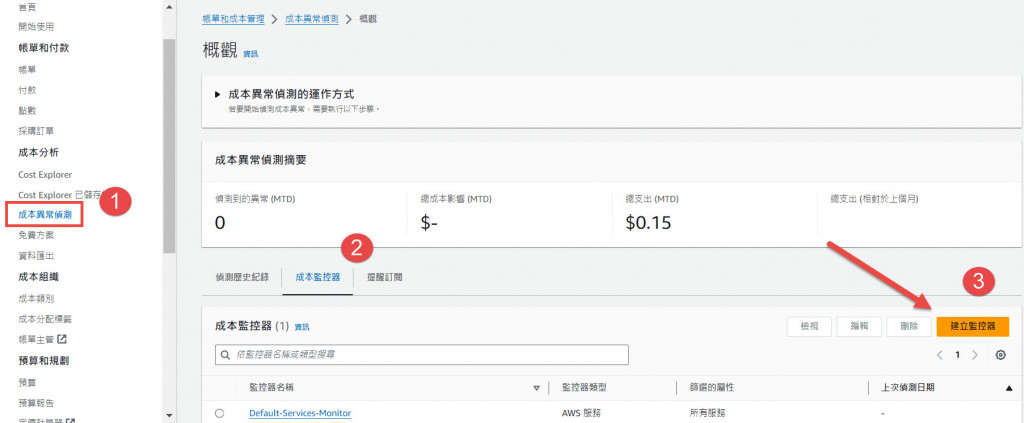Click AWS 服務 monitor type cell
The image size is (1024, 423).
[579, 413]
